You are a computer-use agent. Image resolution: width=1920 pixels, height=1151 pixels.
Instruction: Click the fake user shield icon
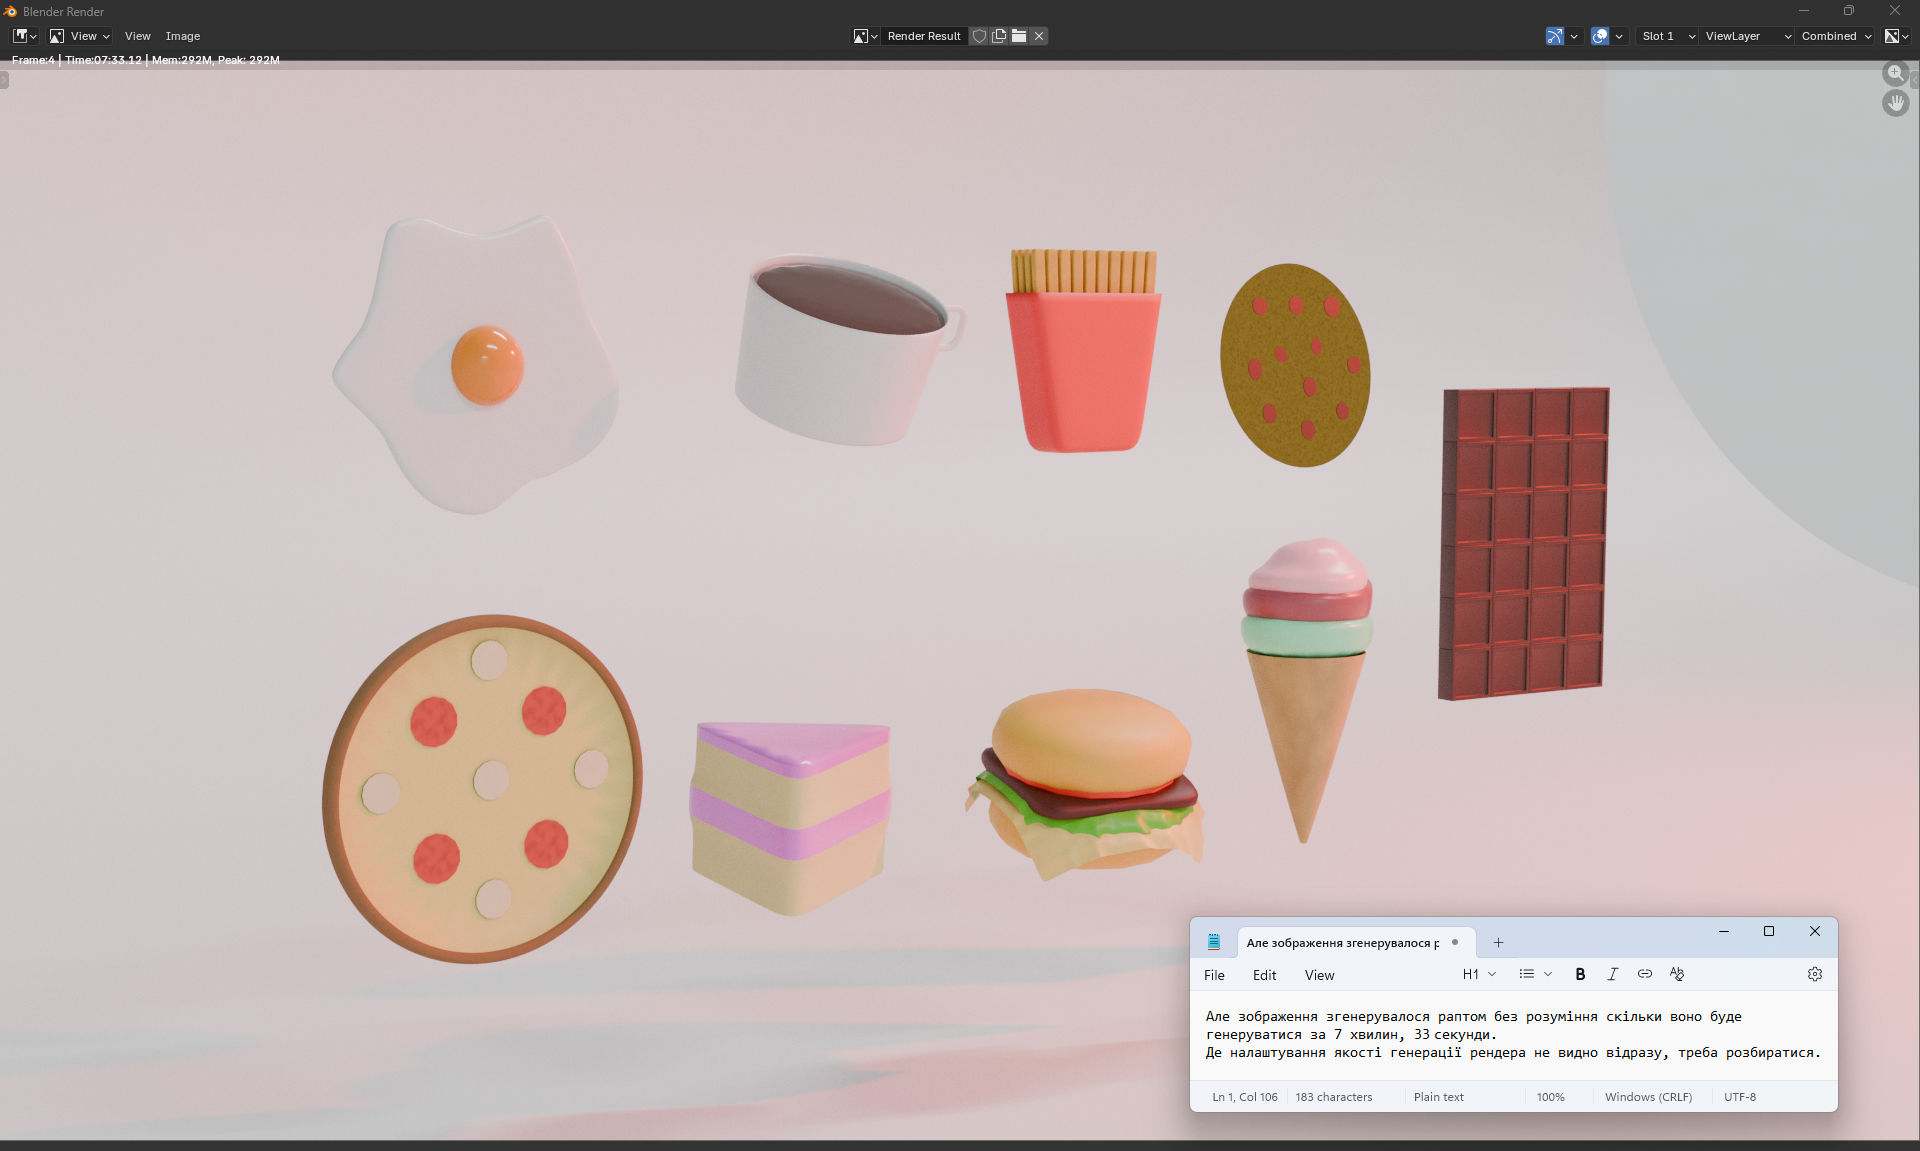click(980, 36)
